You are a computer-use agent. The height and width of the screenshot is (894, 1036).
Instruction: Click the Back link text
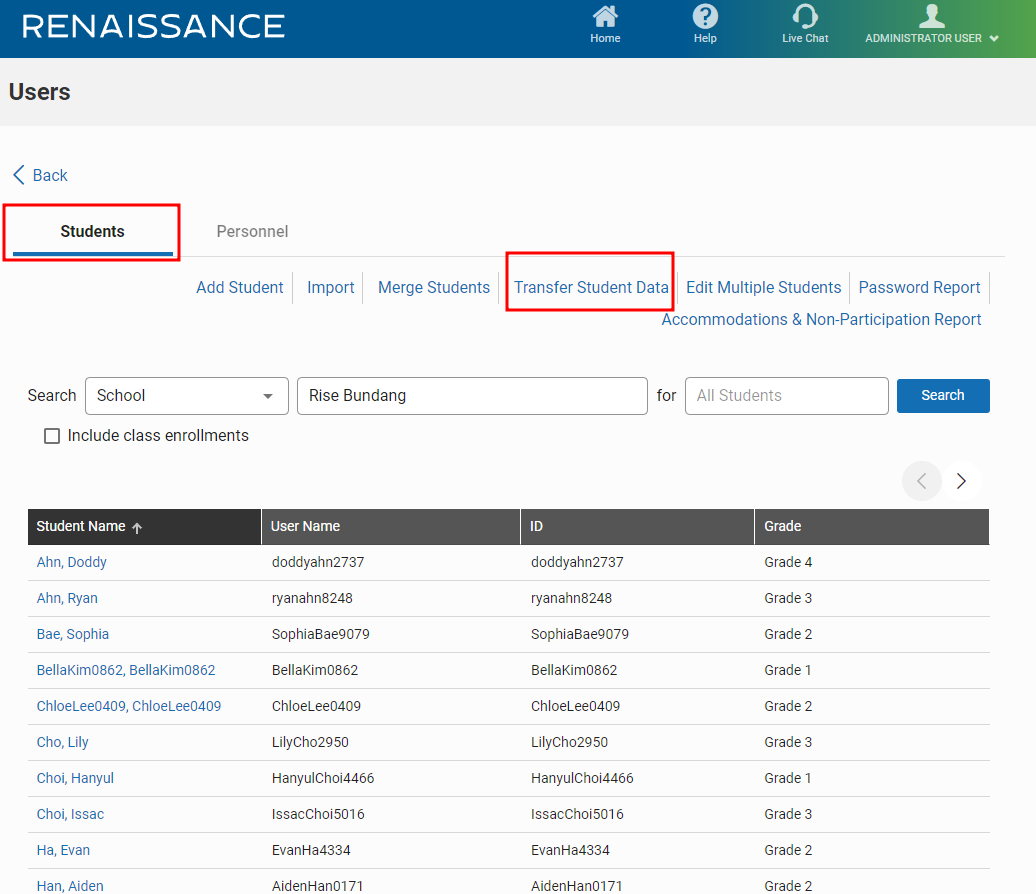pos(50,175)
